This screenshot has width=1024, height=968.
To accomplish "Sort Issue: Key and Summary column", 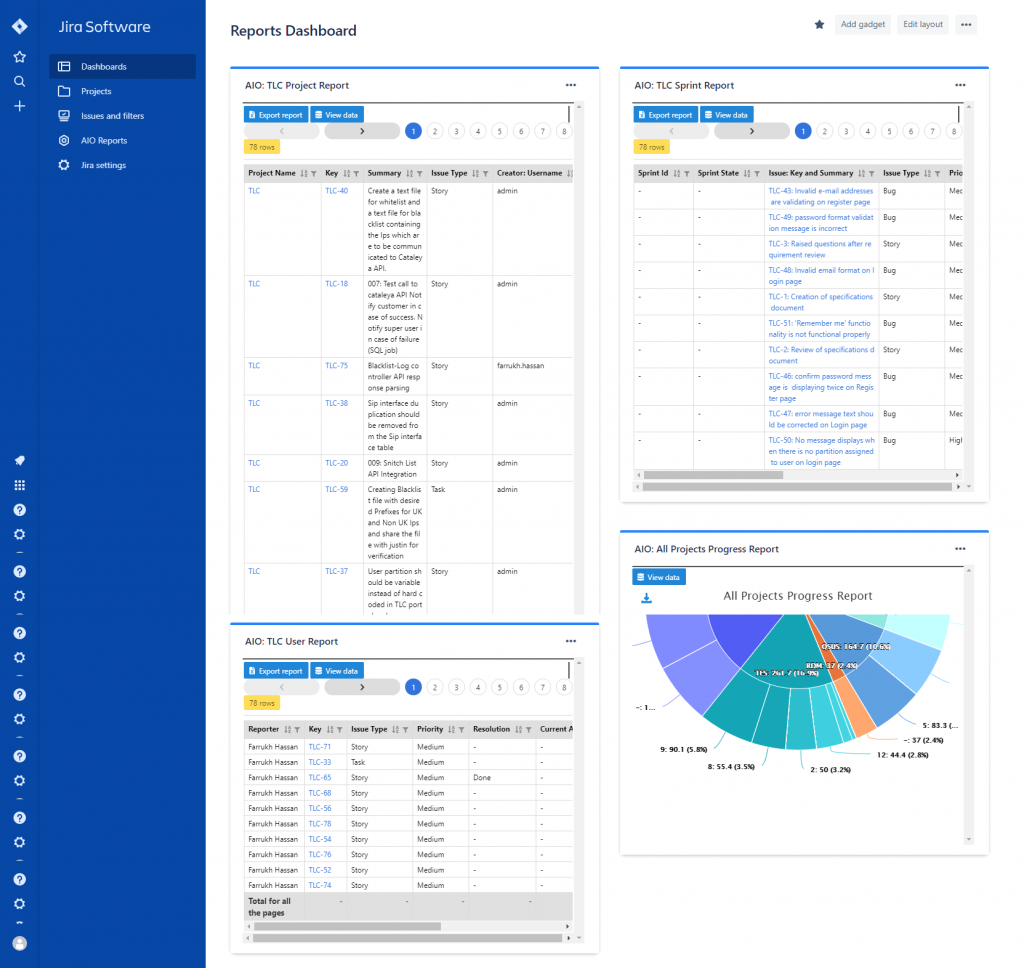I will (x=861, y=173).
